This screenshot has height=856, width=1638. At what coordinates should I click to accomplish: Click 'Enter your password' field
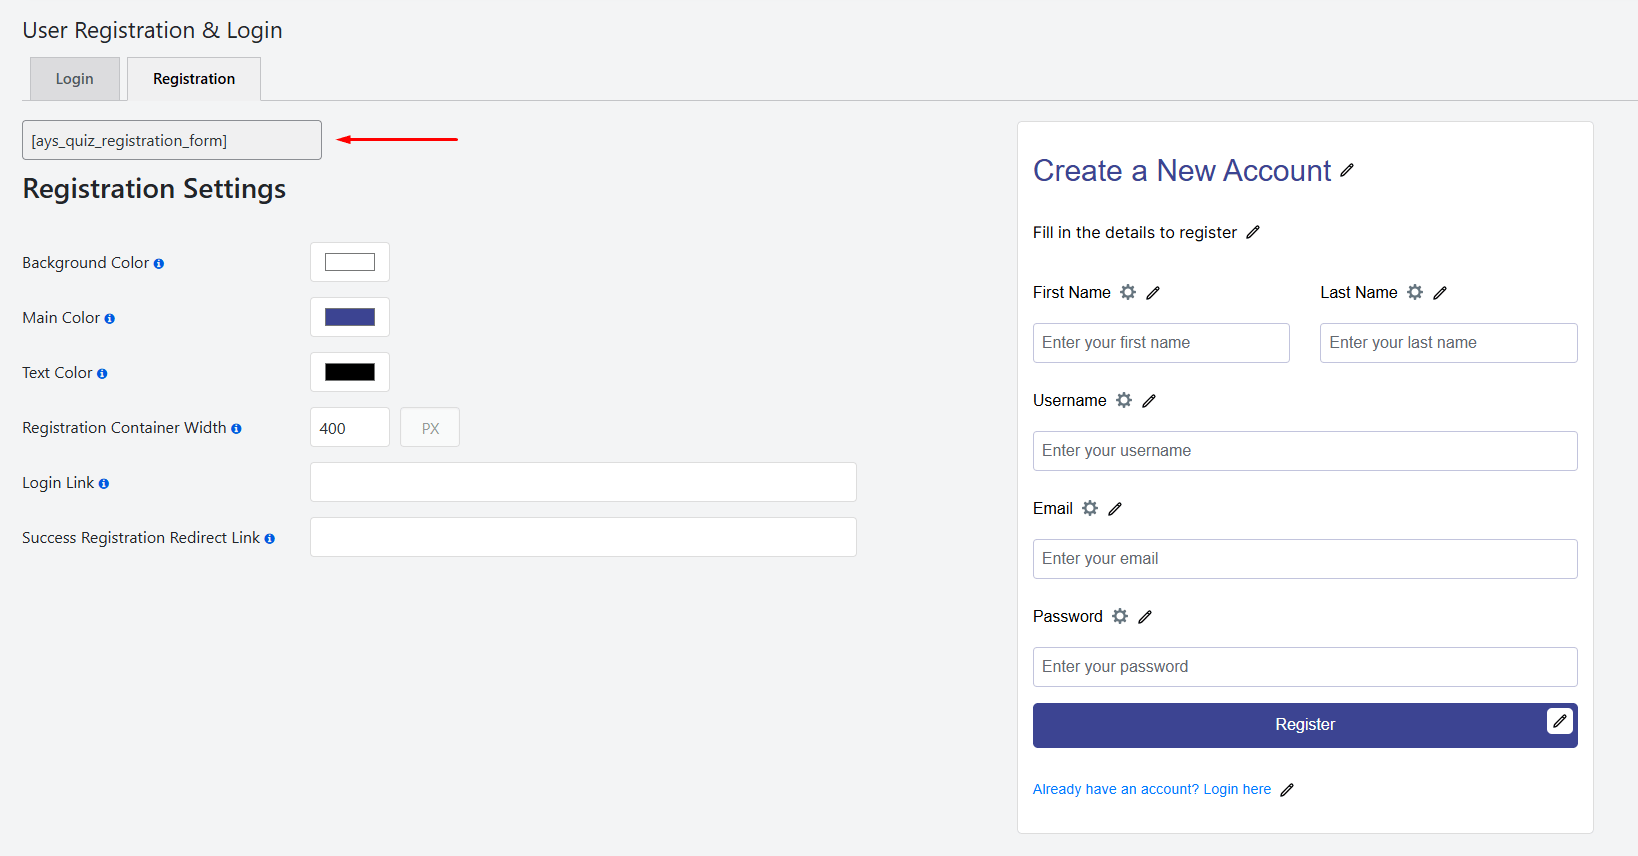[1305, 667]
